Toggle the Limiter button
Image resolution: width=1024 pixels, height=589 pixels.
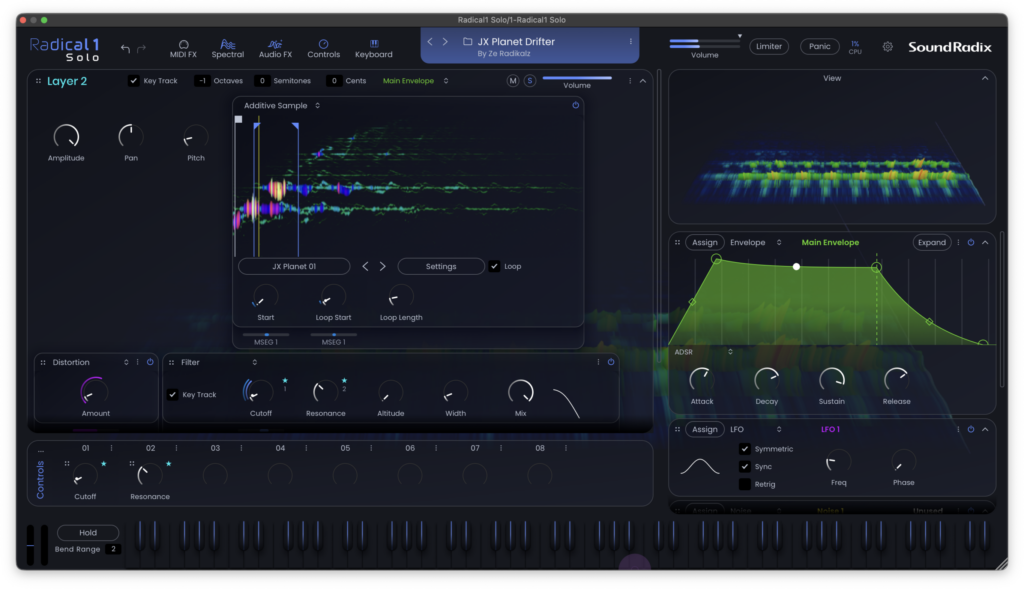pos(769,46)
